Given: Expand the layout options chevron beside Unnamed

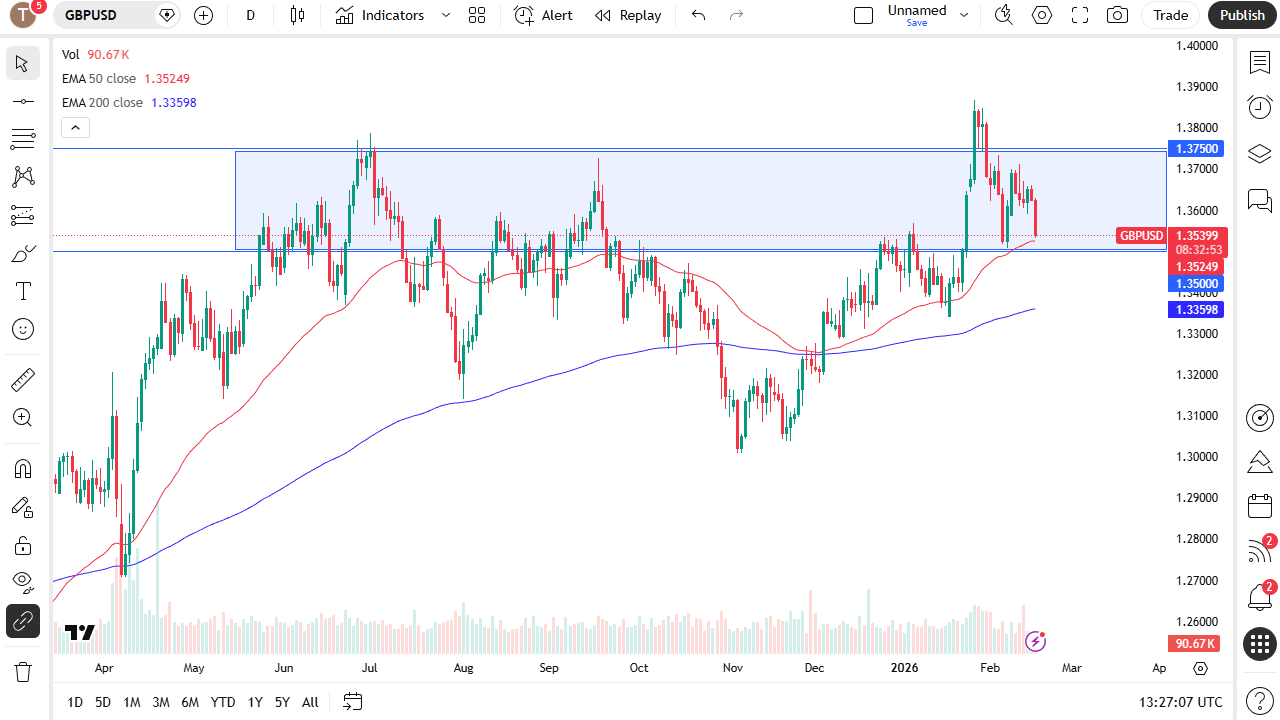Looking at the screenshot, I should click(x=964, y=15).
